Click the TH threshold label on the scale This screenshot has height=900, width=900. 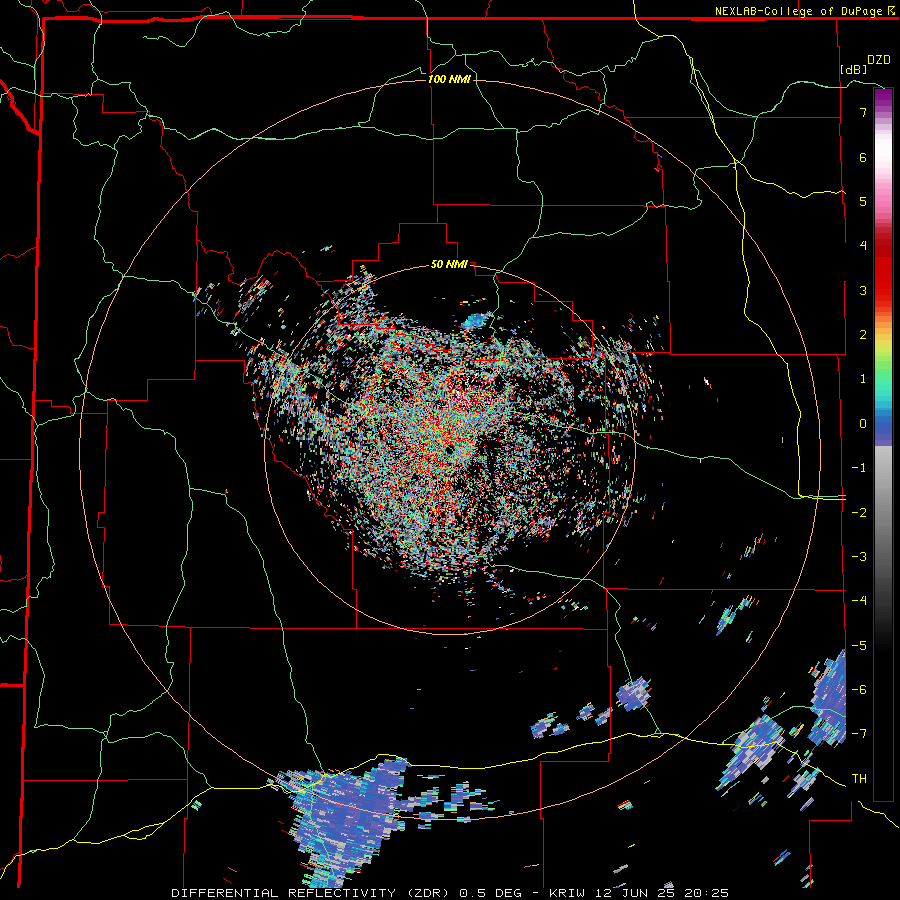tap(859, 779)
